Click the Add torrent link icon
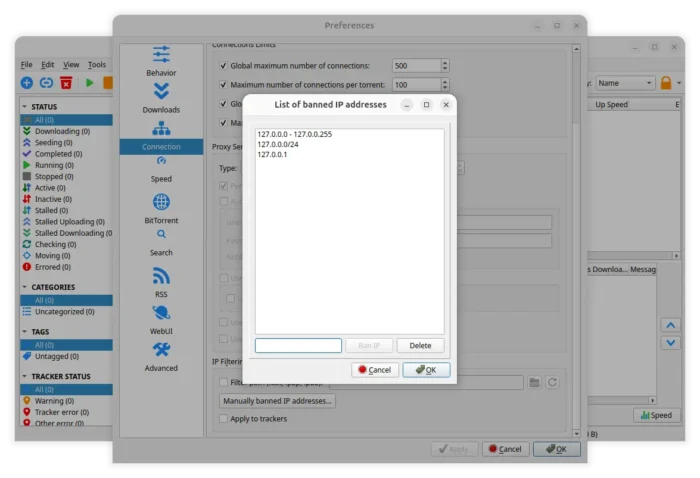The image size is (700, 478). (x=46, y=83)
